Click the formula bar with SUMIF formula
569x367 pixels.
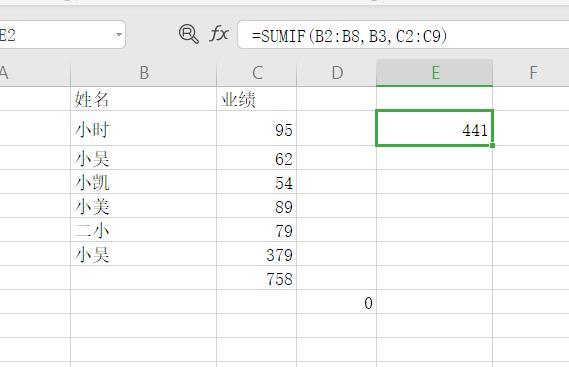click(x=403, y=35)
